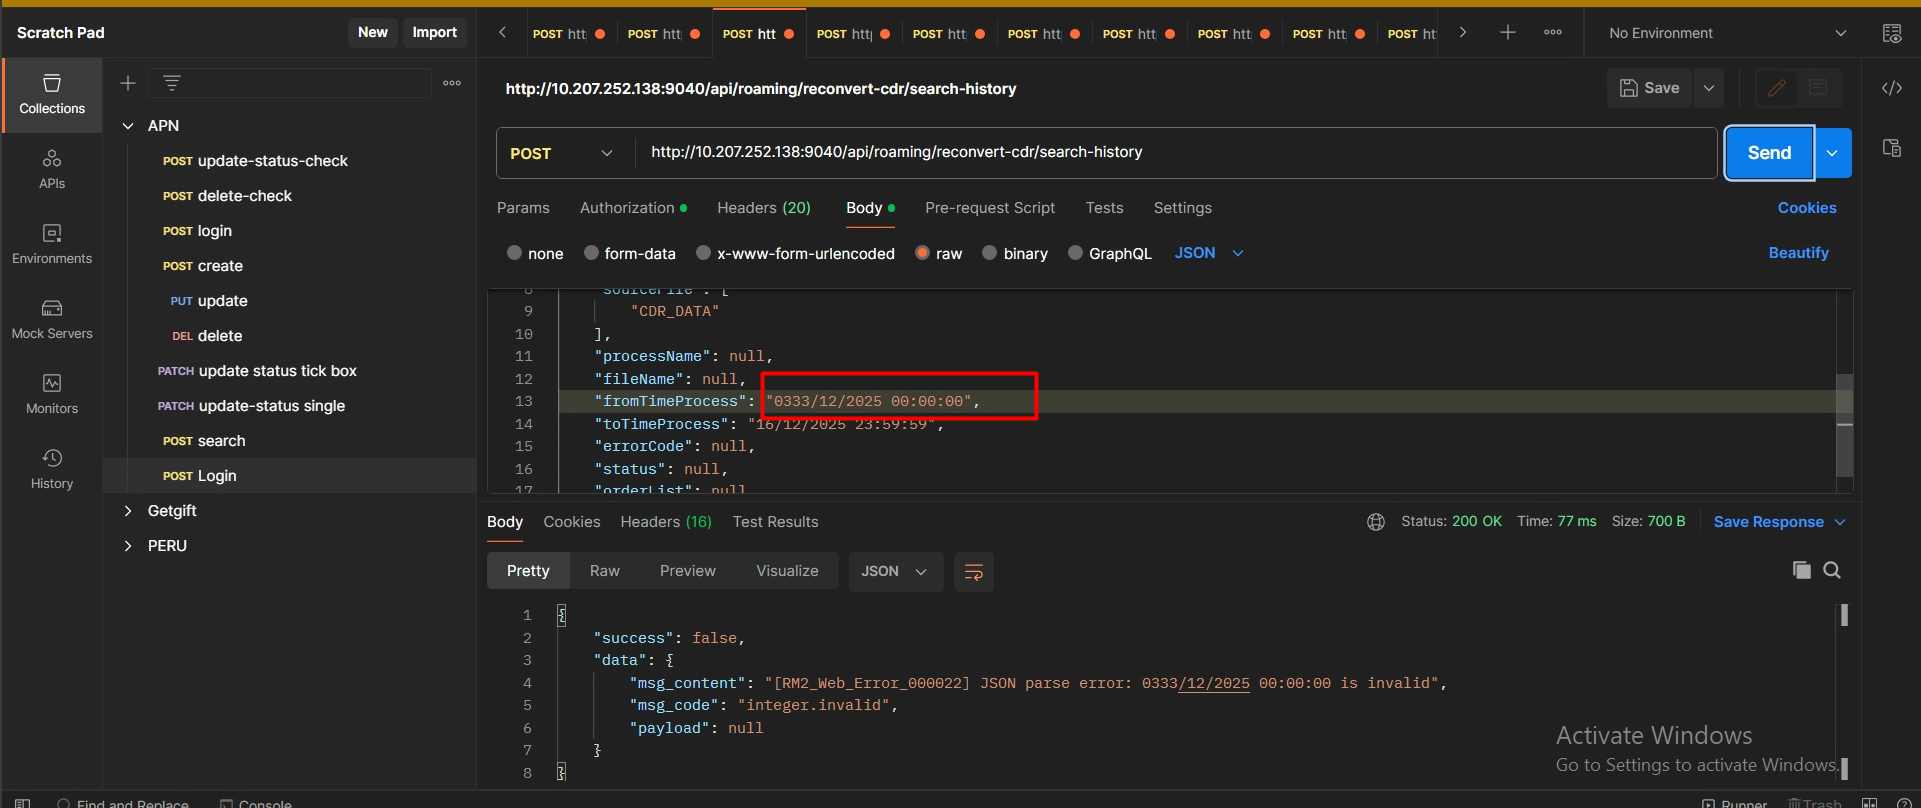Open the Test Results response tab
The image size is (1921, 808).
click(775, 522)
